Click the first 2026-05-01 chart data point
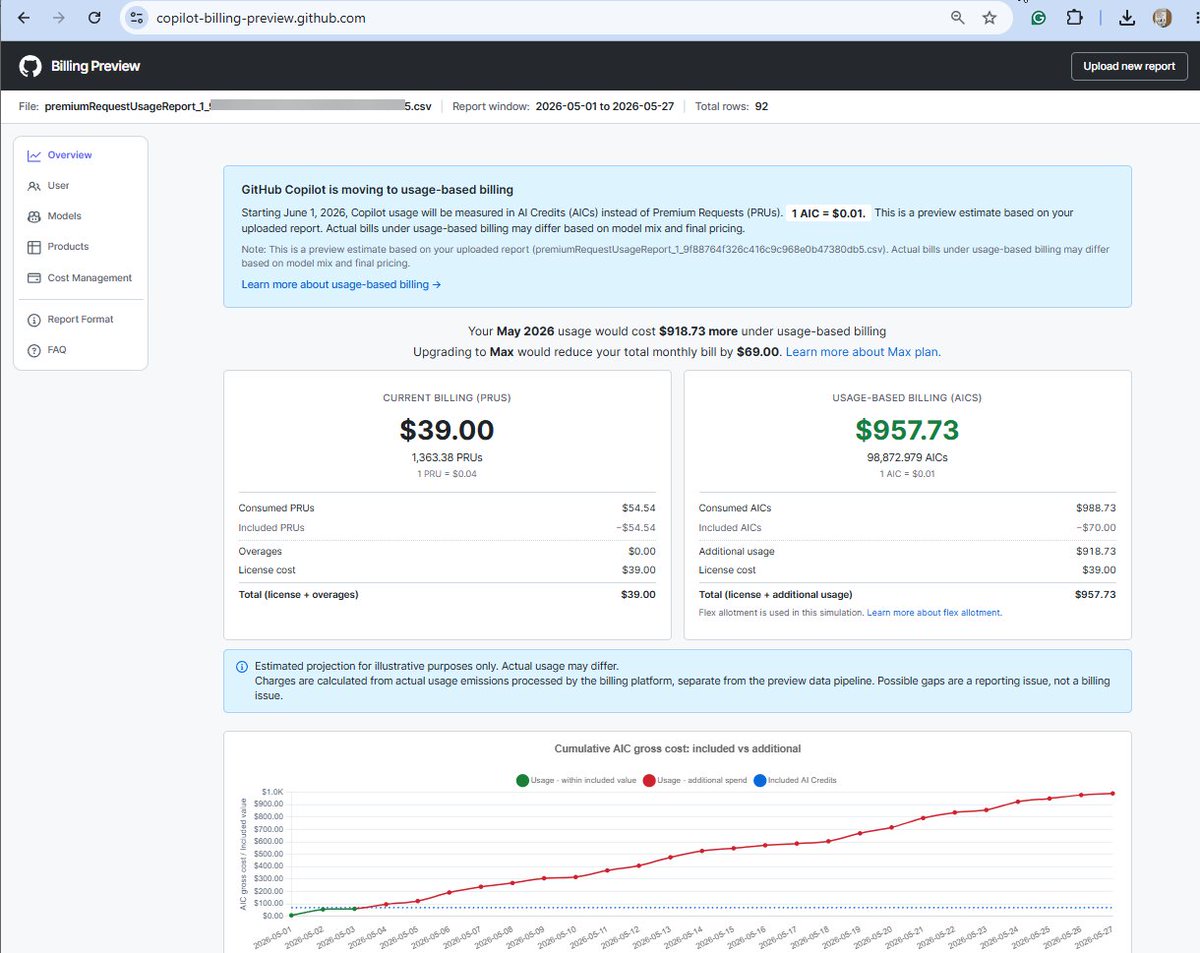 [x=291, y=915]
